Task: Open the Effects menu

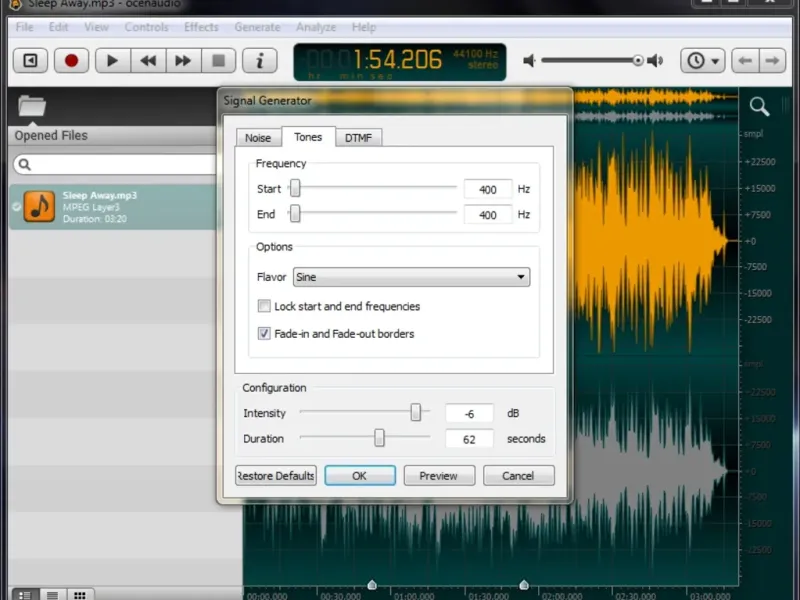Action: click(x=201, y=27)
